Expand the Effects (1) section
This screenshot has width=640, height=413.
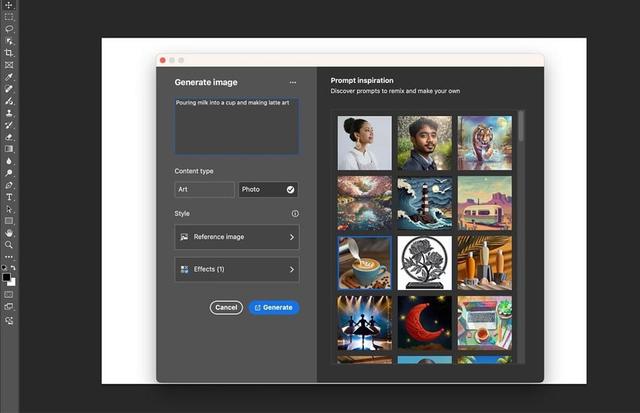tap(236, 269)
